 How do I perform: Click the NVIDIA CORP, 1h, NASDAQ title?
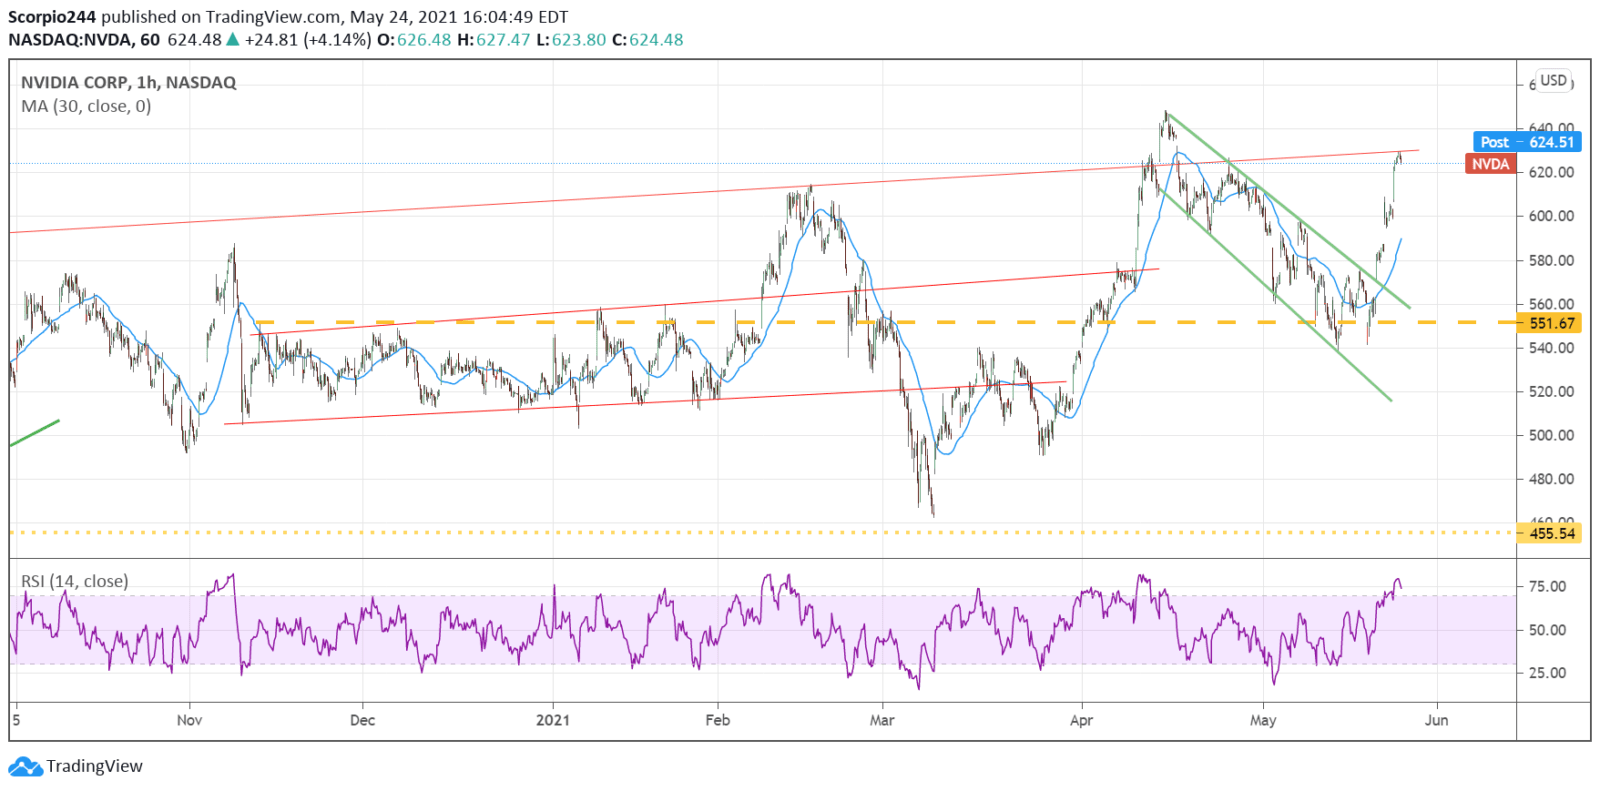(x=129, y=83)
